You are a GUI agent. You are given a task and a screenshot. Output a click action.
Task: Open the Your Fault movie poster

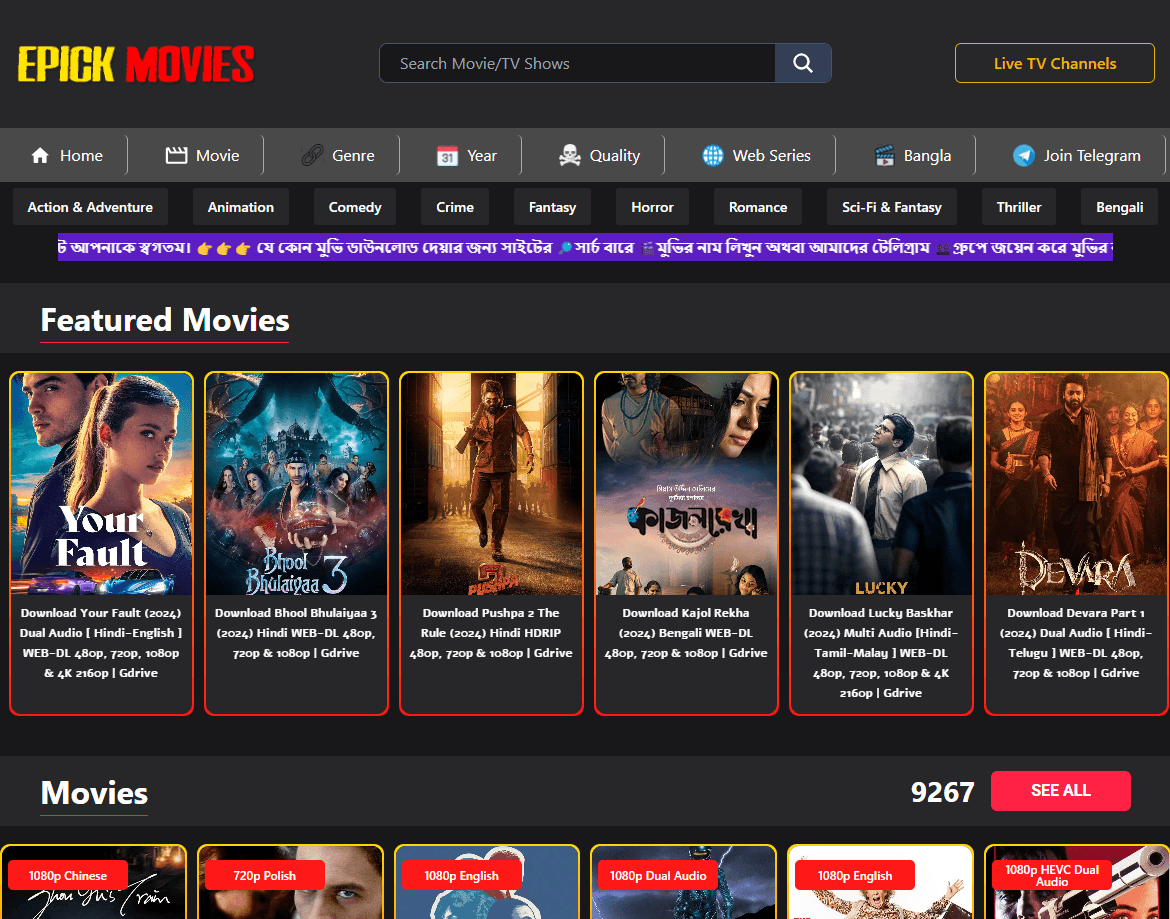(x=101, y=483)
